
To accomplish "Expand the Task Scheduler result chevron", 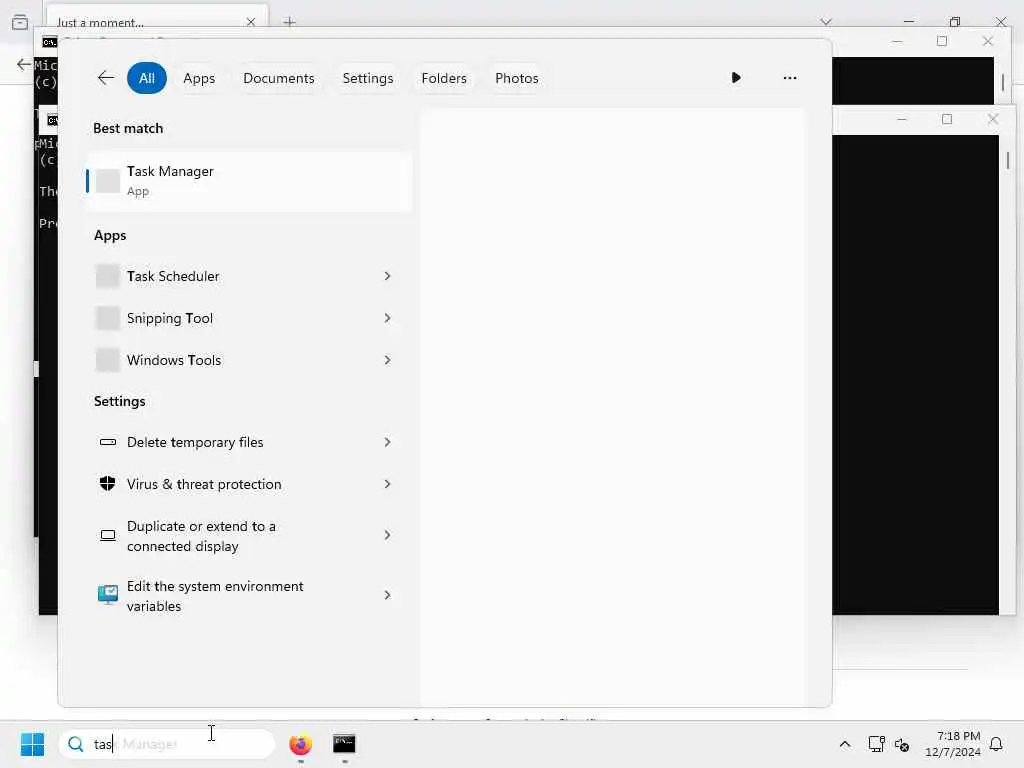I will tap(387, 276).
